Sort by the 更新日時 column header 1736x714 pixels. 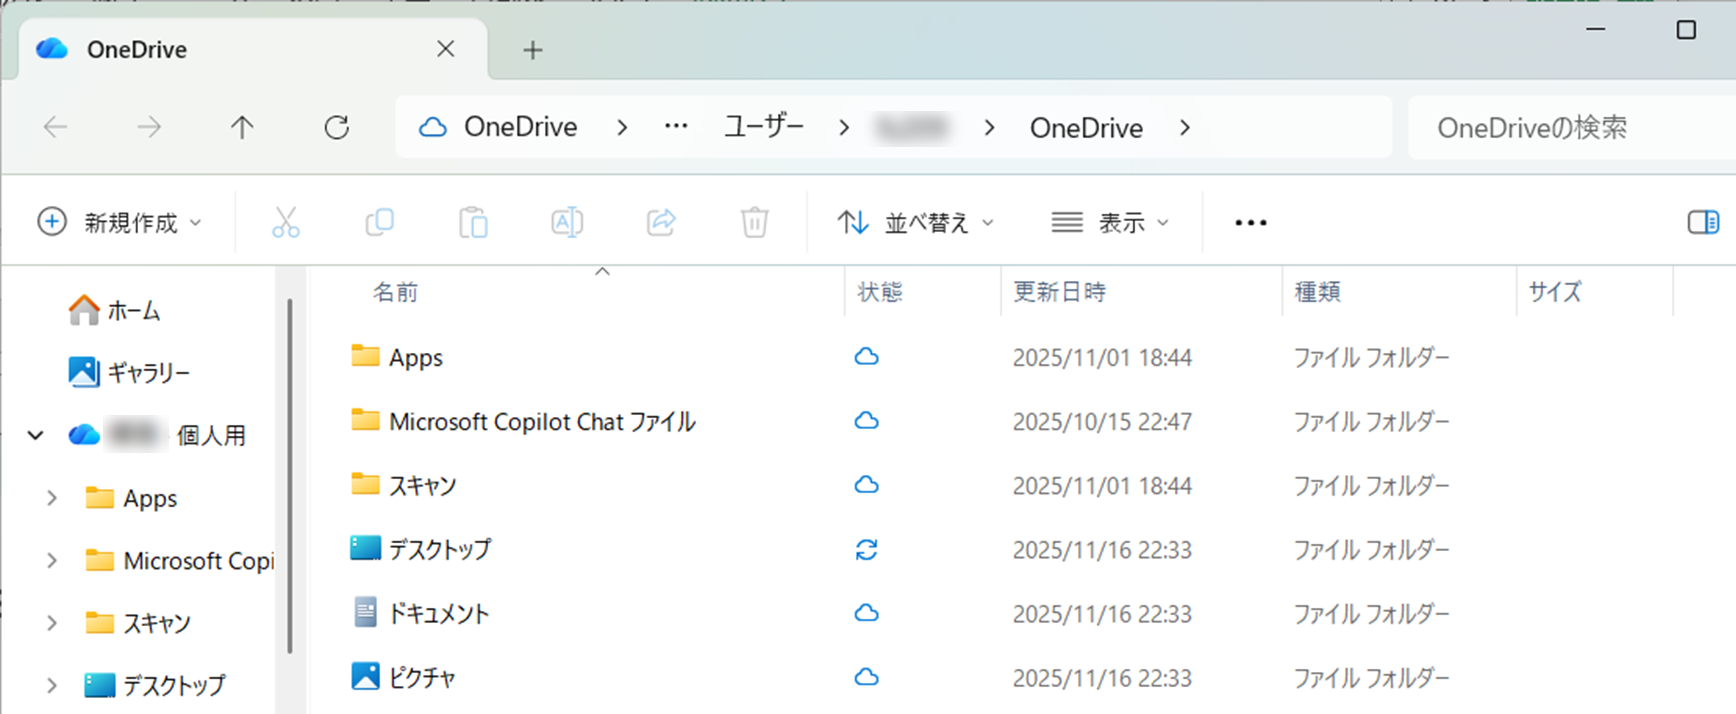pyautogui.click(x=1060, y=292)
